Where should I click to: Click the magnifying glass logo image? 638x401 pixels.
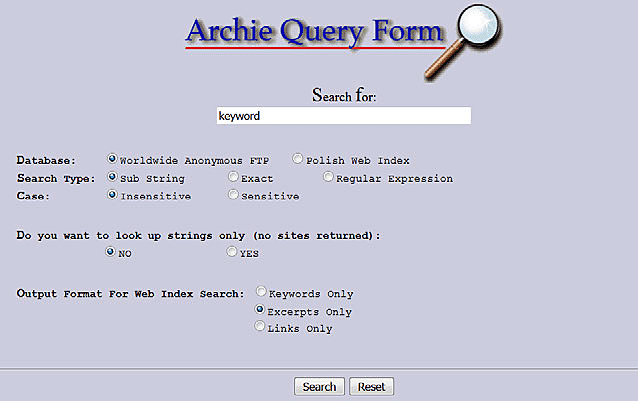tap(464, 41)
